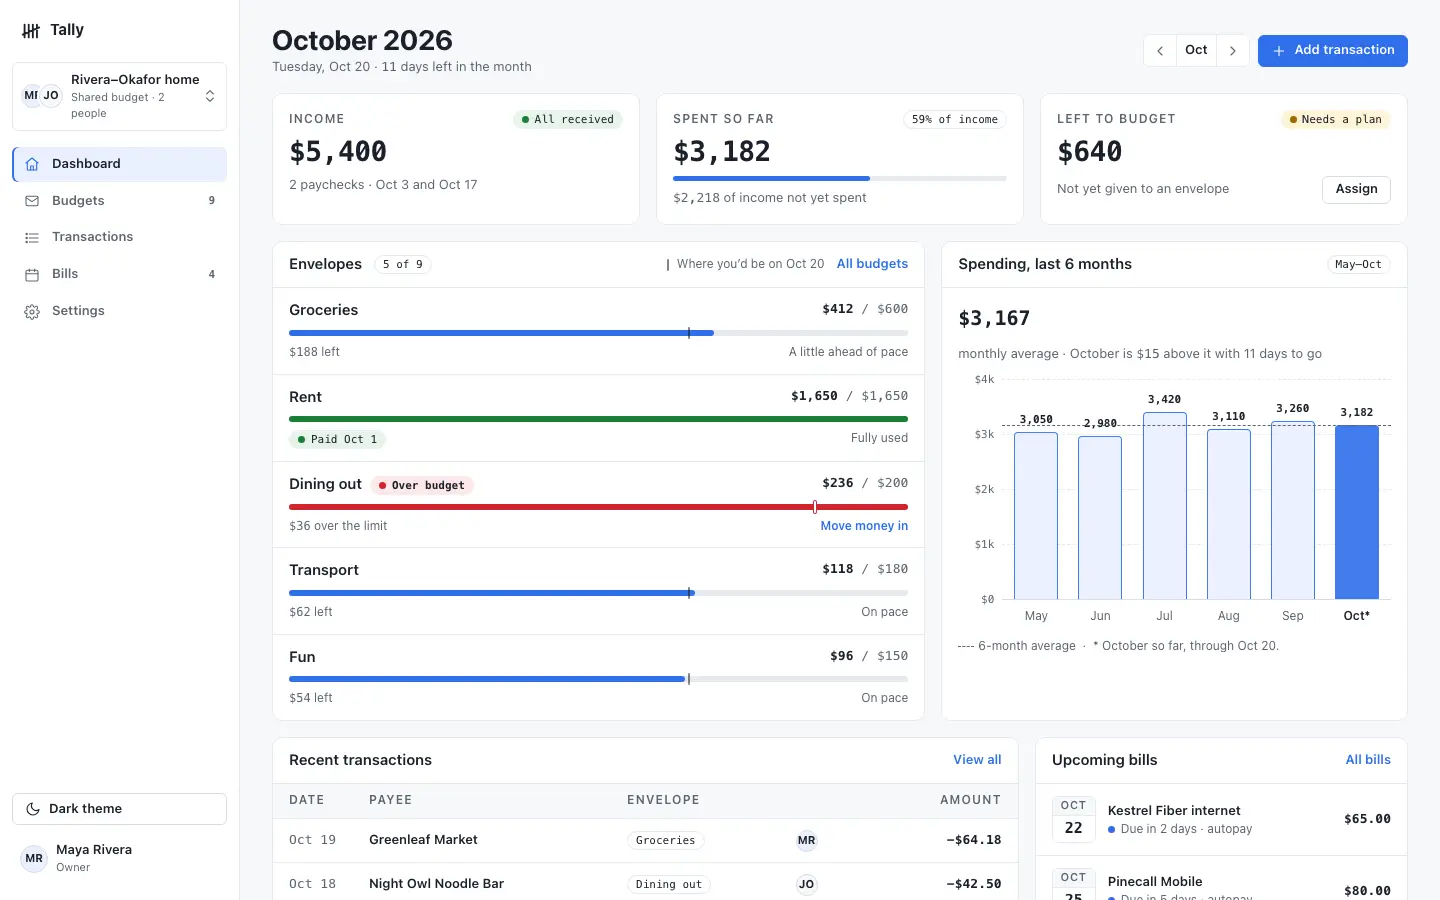Image resolution: width=1440 pixels, height=900 pixels.
Task: Expand the Rivera–Okafor home budget switcher
Action: 119,96
